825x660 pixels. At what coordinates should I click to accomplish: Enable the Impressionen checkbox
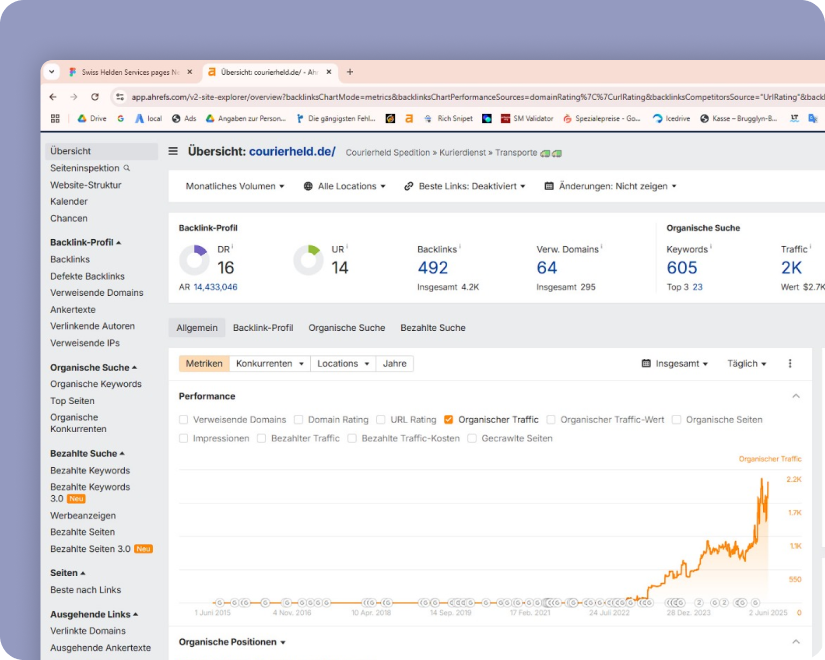pyautogui.click(x=183, y=438)
